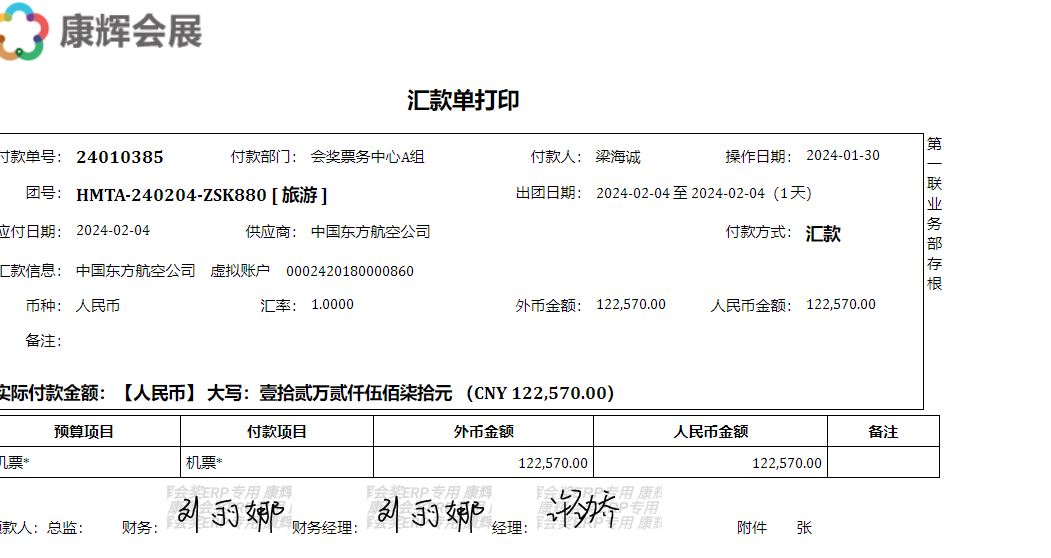1051x558 pixels.
Task: Click the 外币金额 table column header
Action: pyautogui.click(x=483, y=432)
